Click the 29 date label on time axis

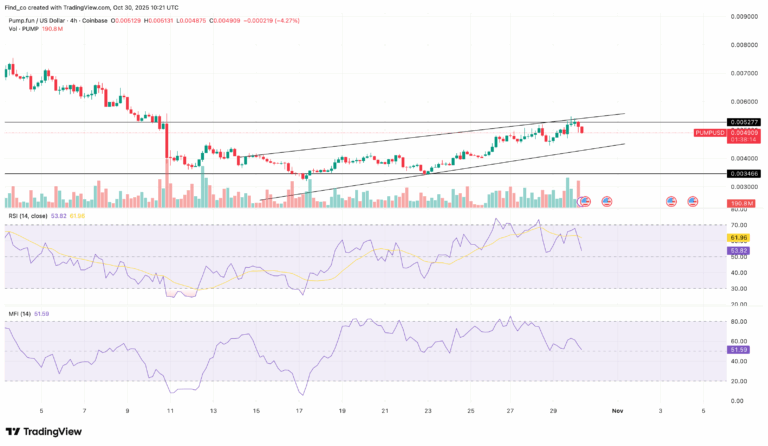(x=553, y=411)
